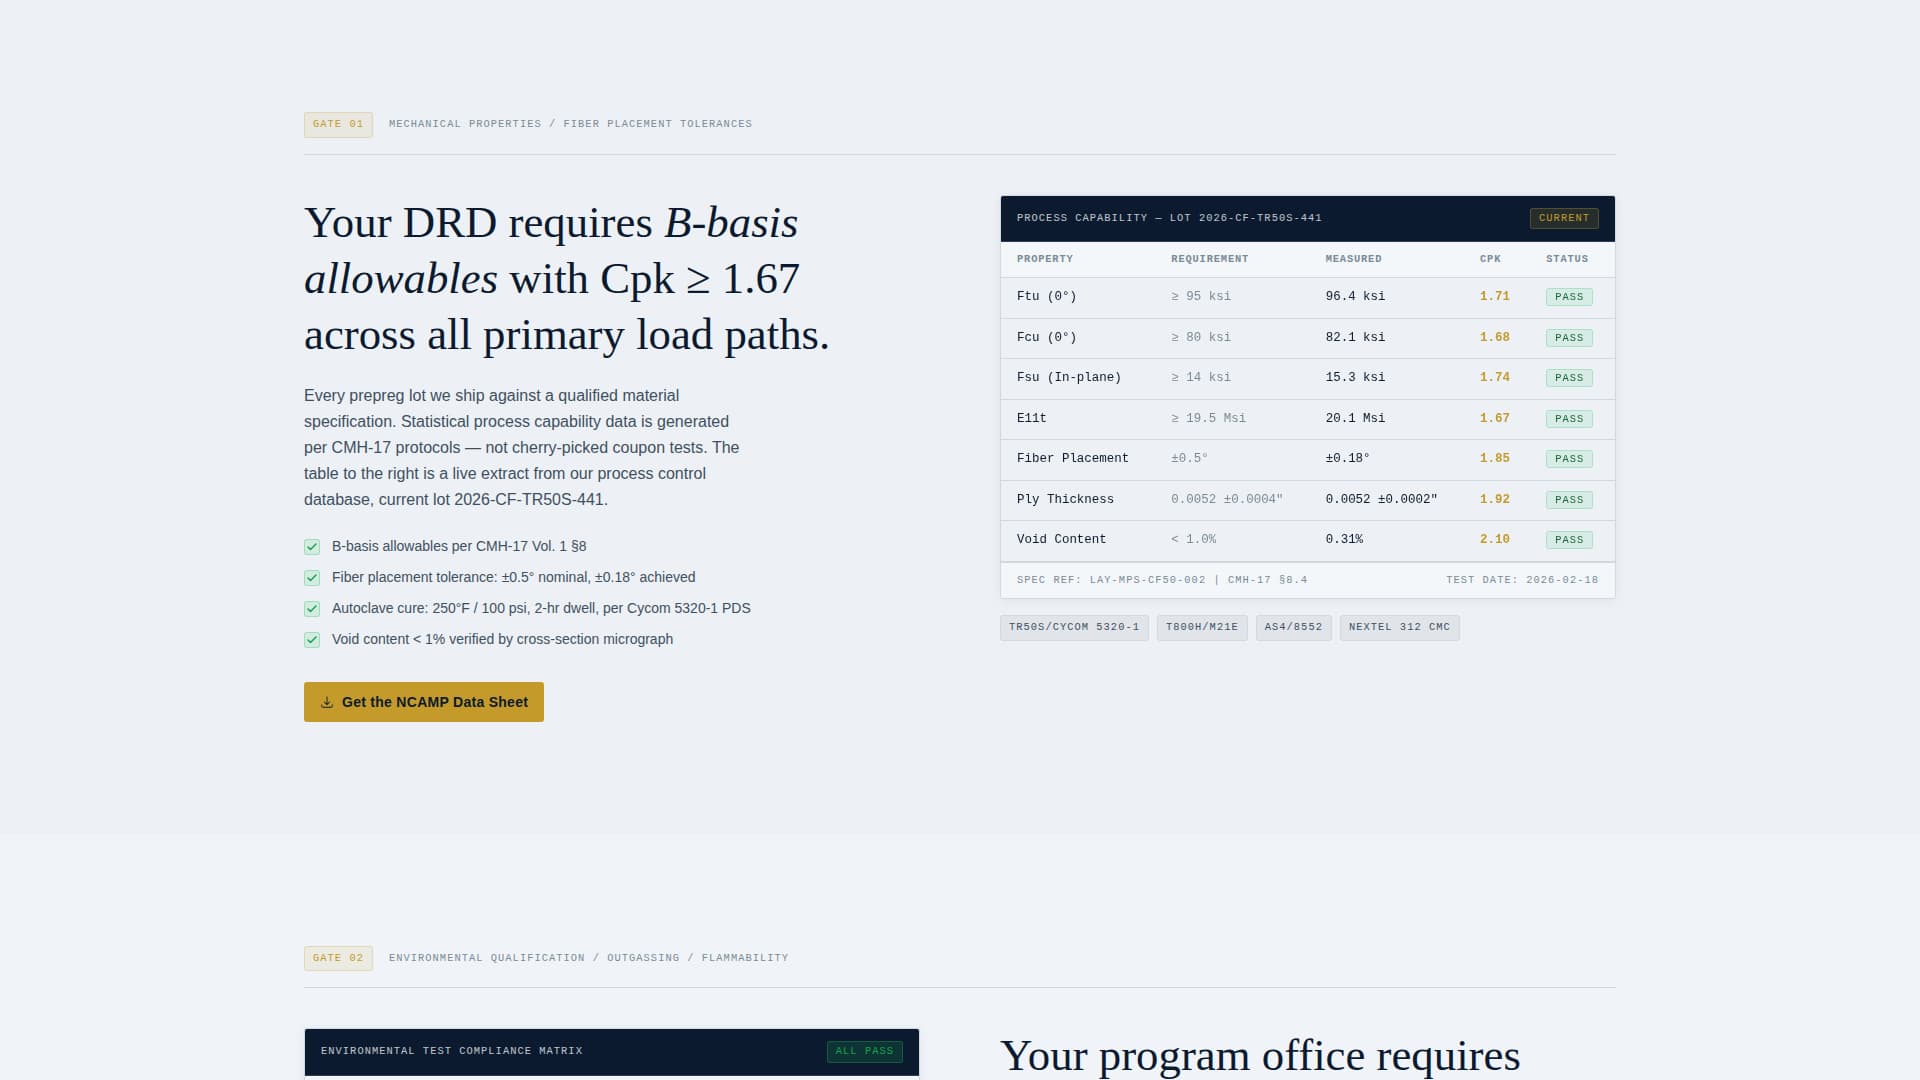Select the T800H/M21E material tab
Image resolution: width=1920 pixels, height=1080 pixels.
tap(1201, 627)
